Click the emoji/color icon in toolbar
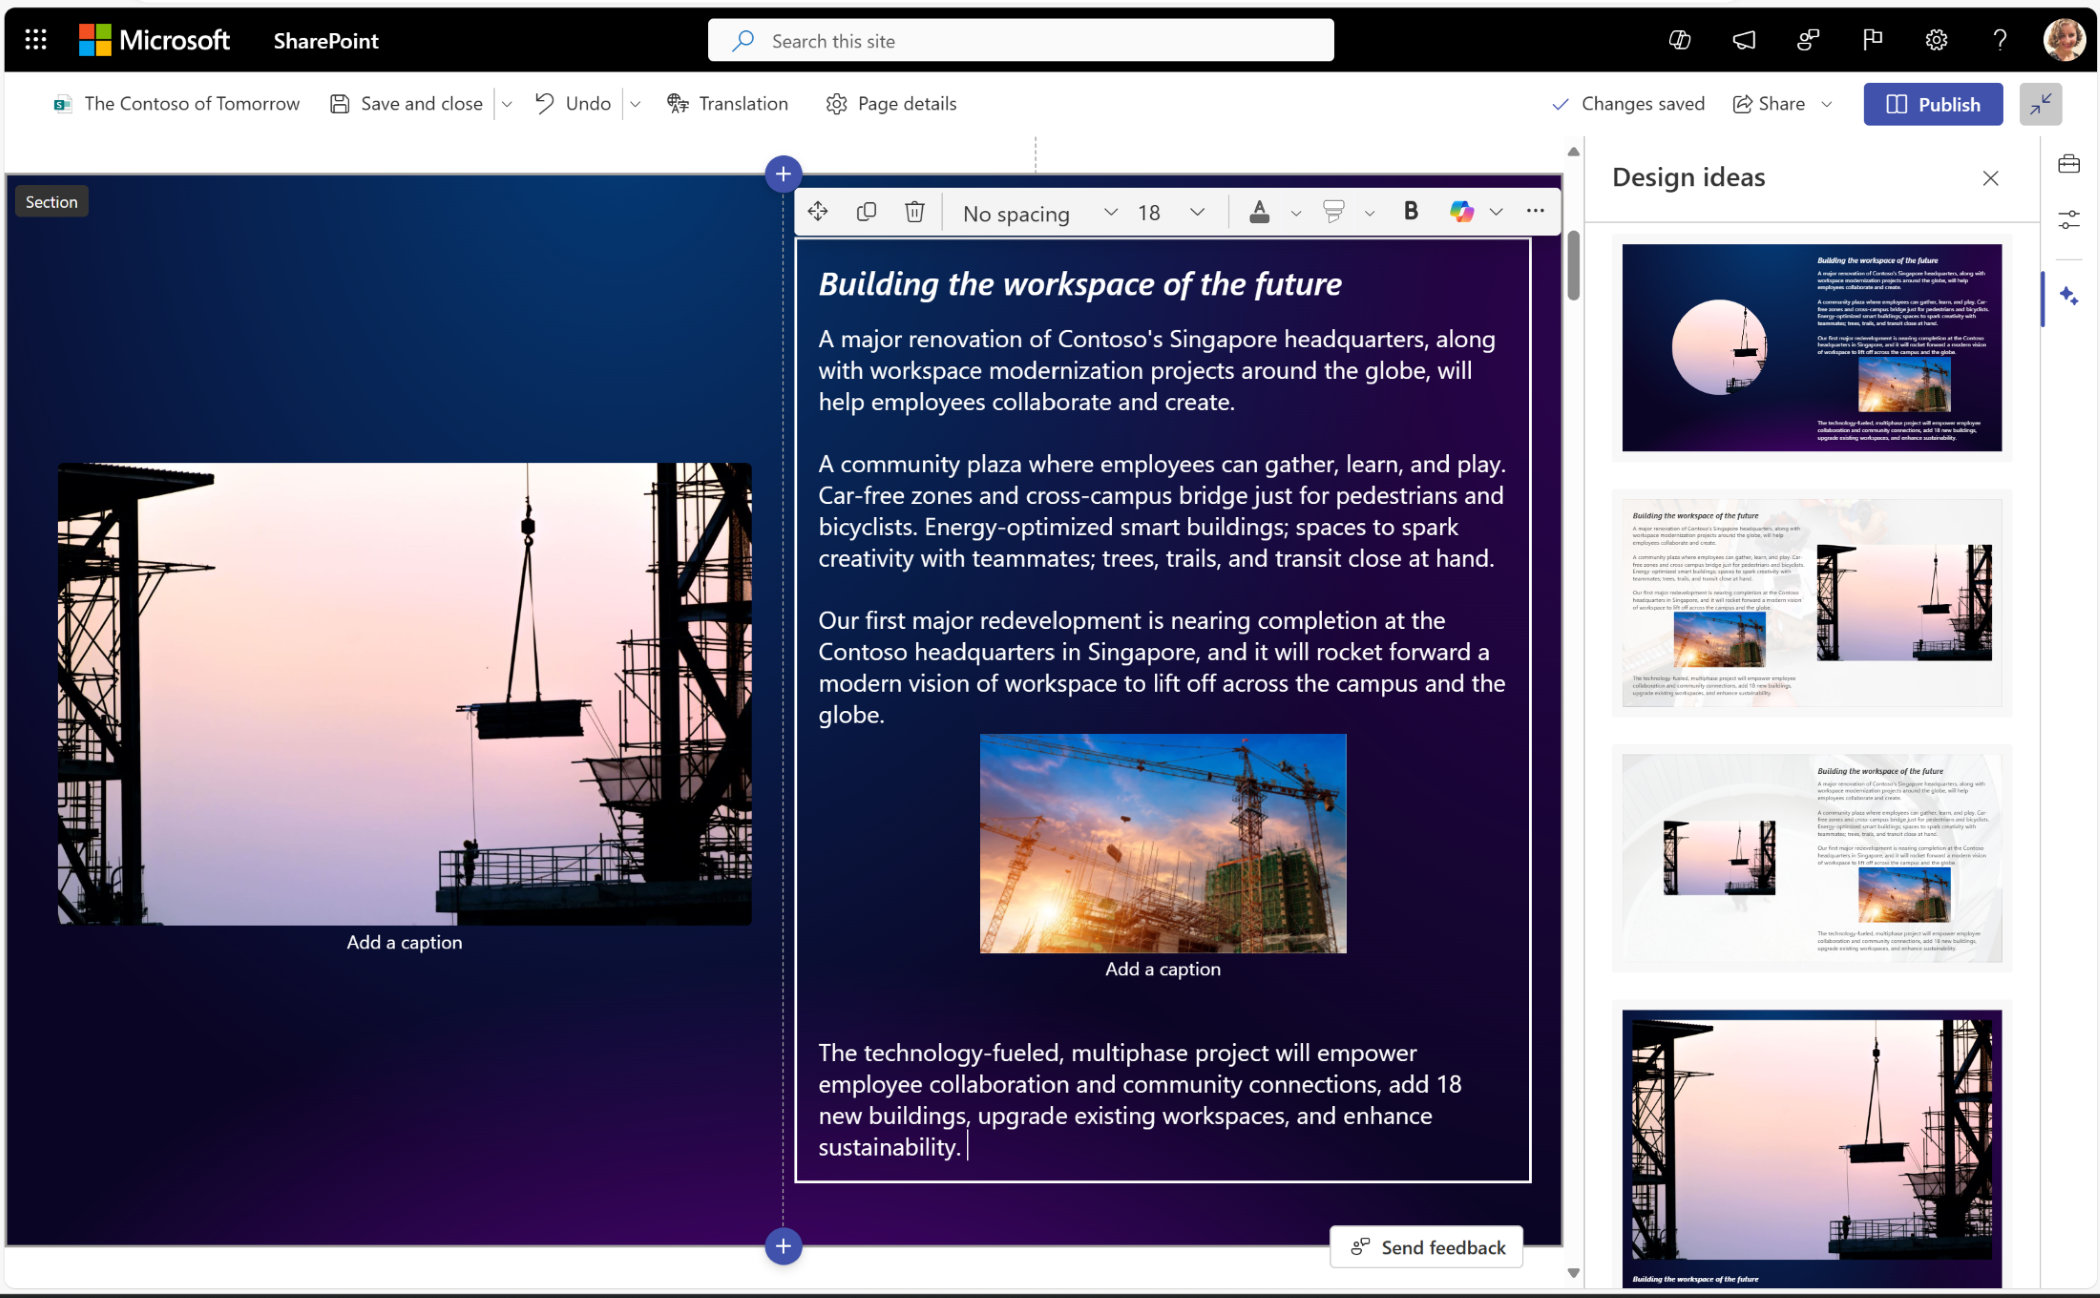 pyautogui.click(x=1461, y=210)
